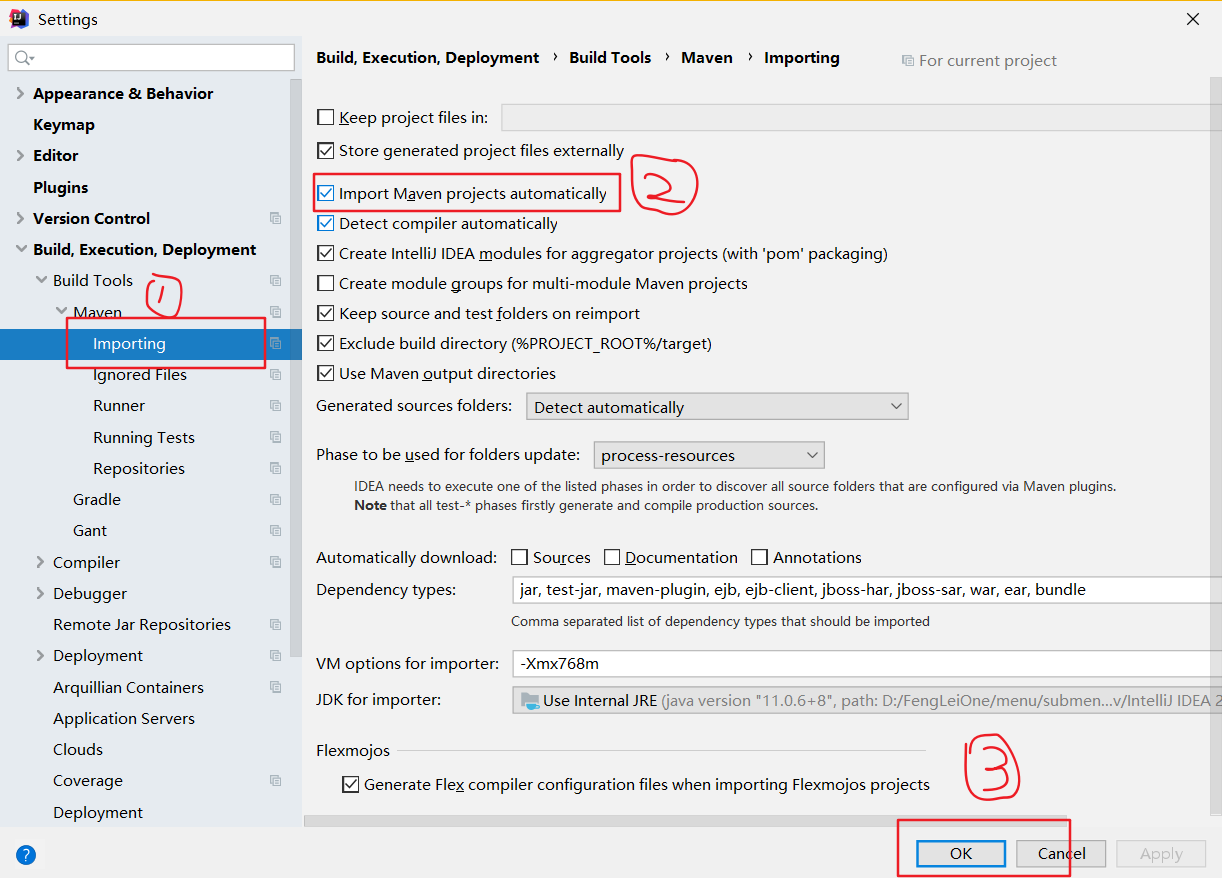This screenshot has height=878, width=1222.
Task: Click the per-project icon beside Ignored Files
Action: (275, 375)
